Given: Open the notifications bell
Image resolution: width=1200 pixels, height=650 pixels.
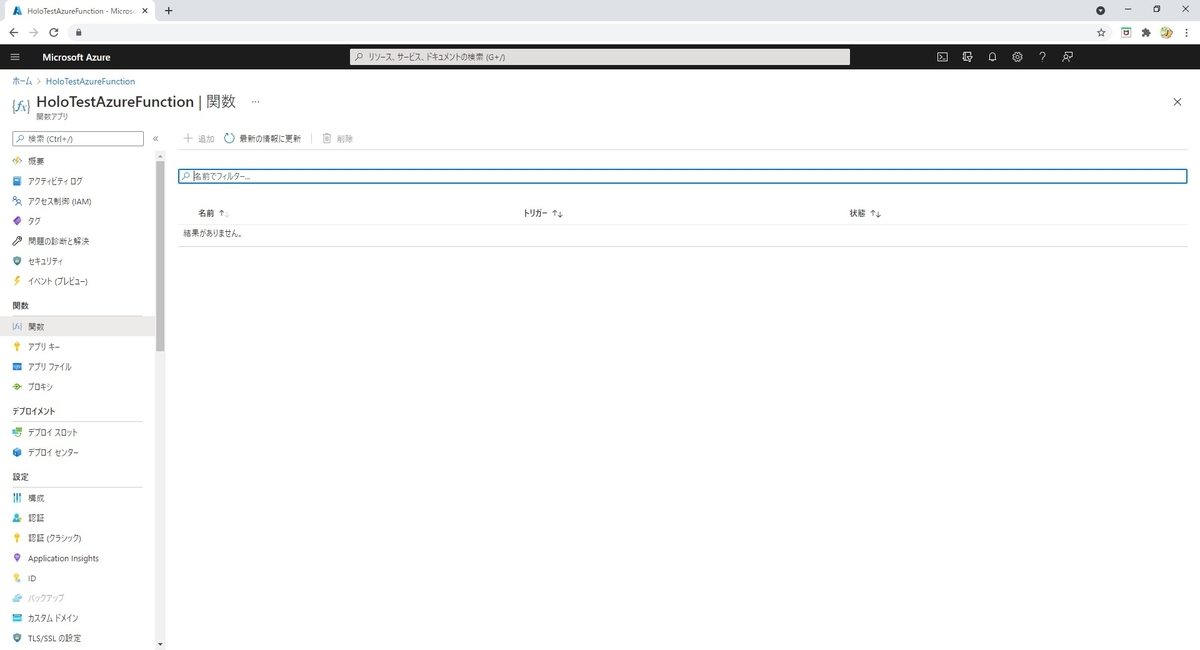Looking at the screenshot, I should pos(992,57).
